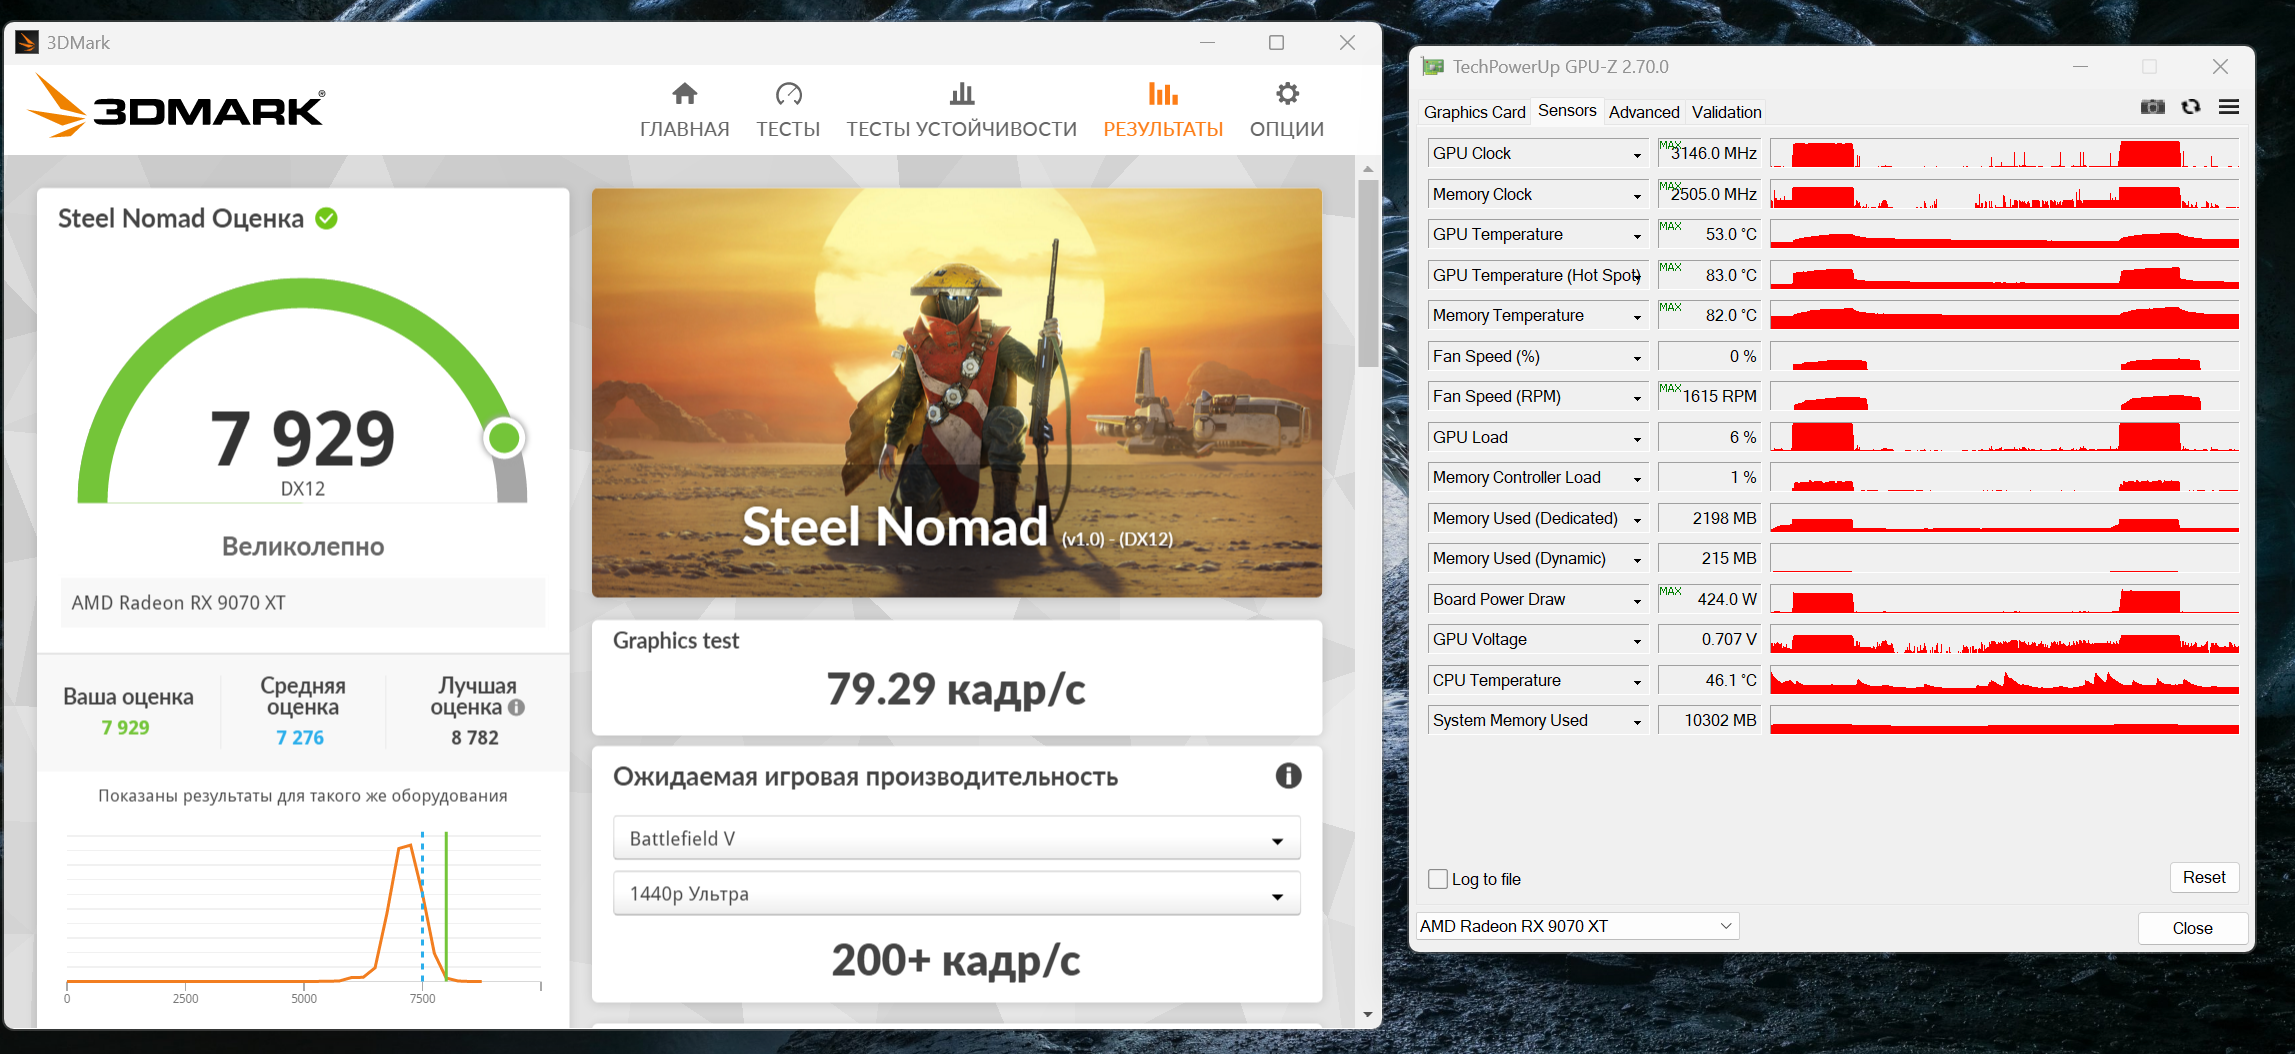The image size is (2295, 1054).
Task: Open the GPU Clock sensor dropdown
Action: [x=1637, y=155]
